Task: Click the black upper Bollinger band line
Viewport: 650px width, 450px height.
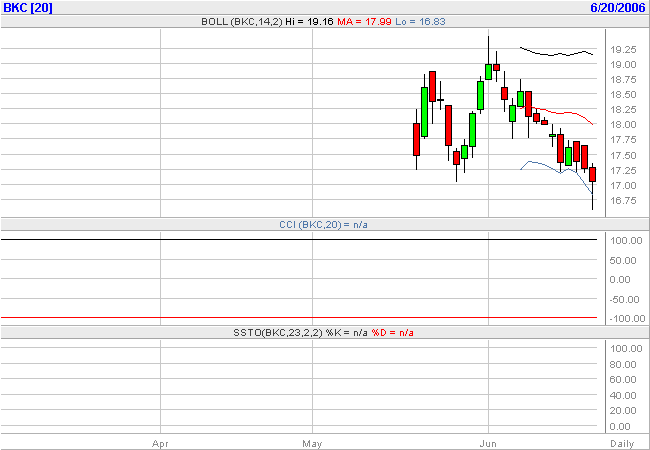Action: 555,54
